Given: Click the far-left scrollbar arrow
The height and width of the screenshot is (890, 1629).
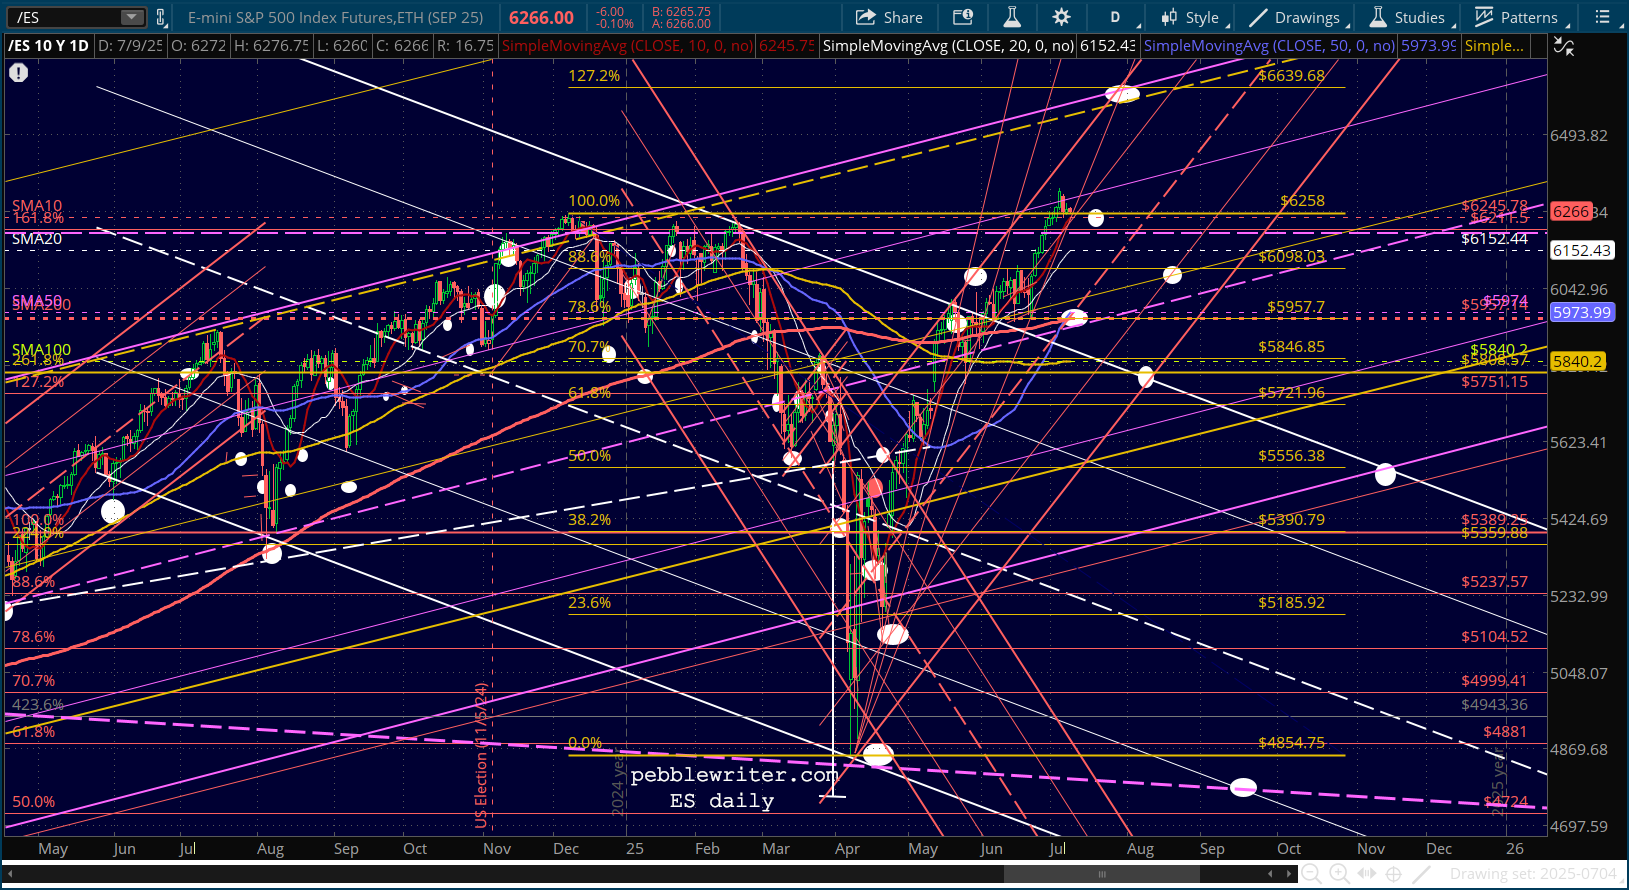Looking at the screenshot, I should (11, 874).
